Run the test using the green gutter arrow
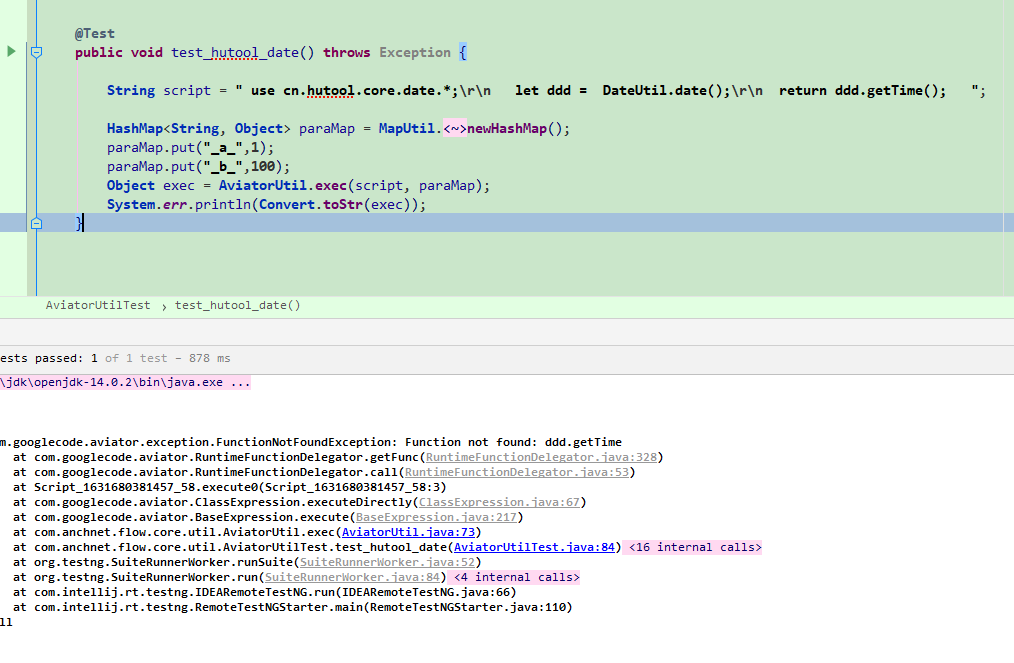This screenshot has height=663, width=1014. tap(10, 50)
